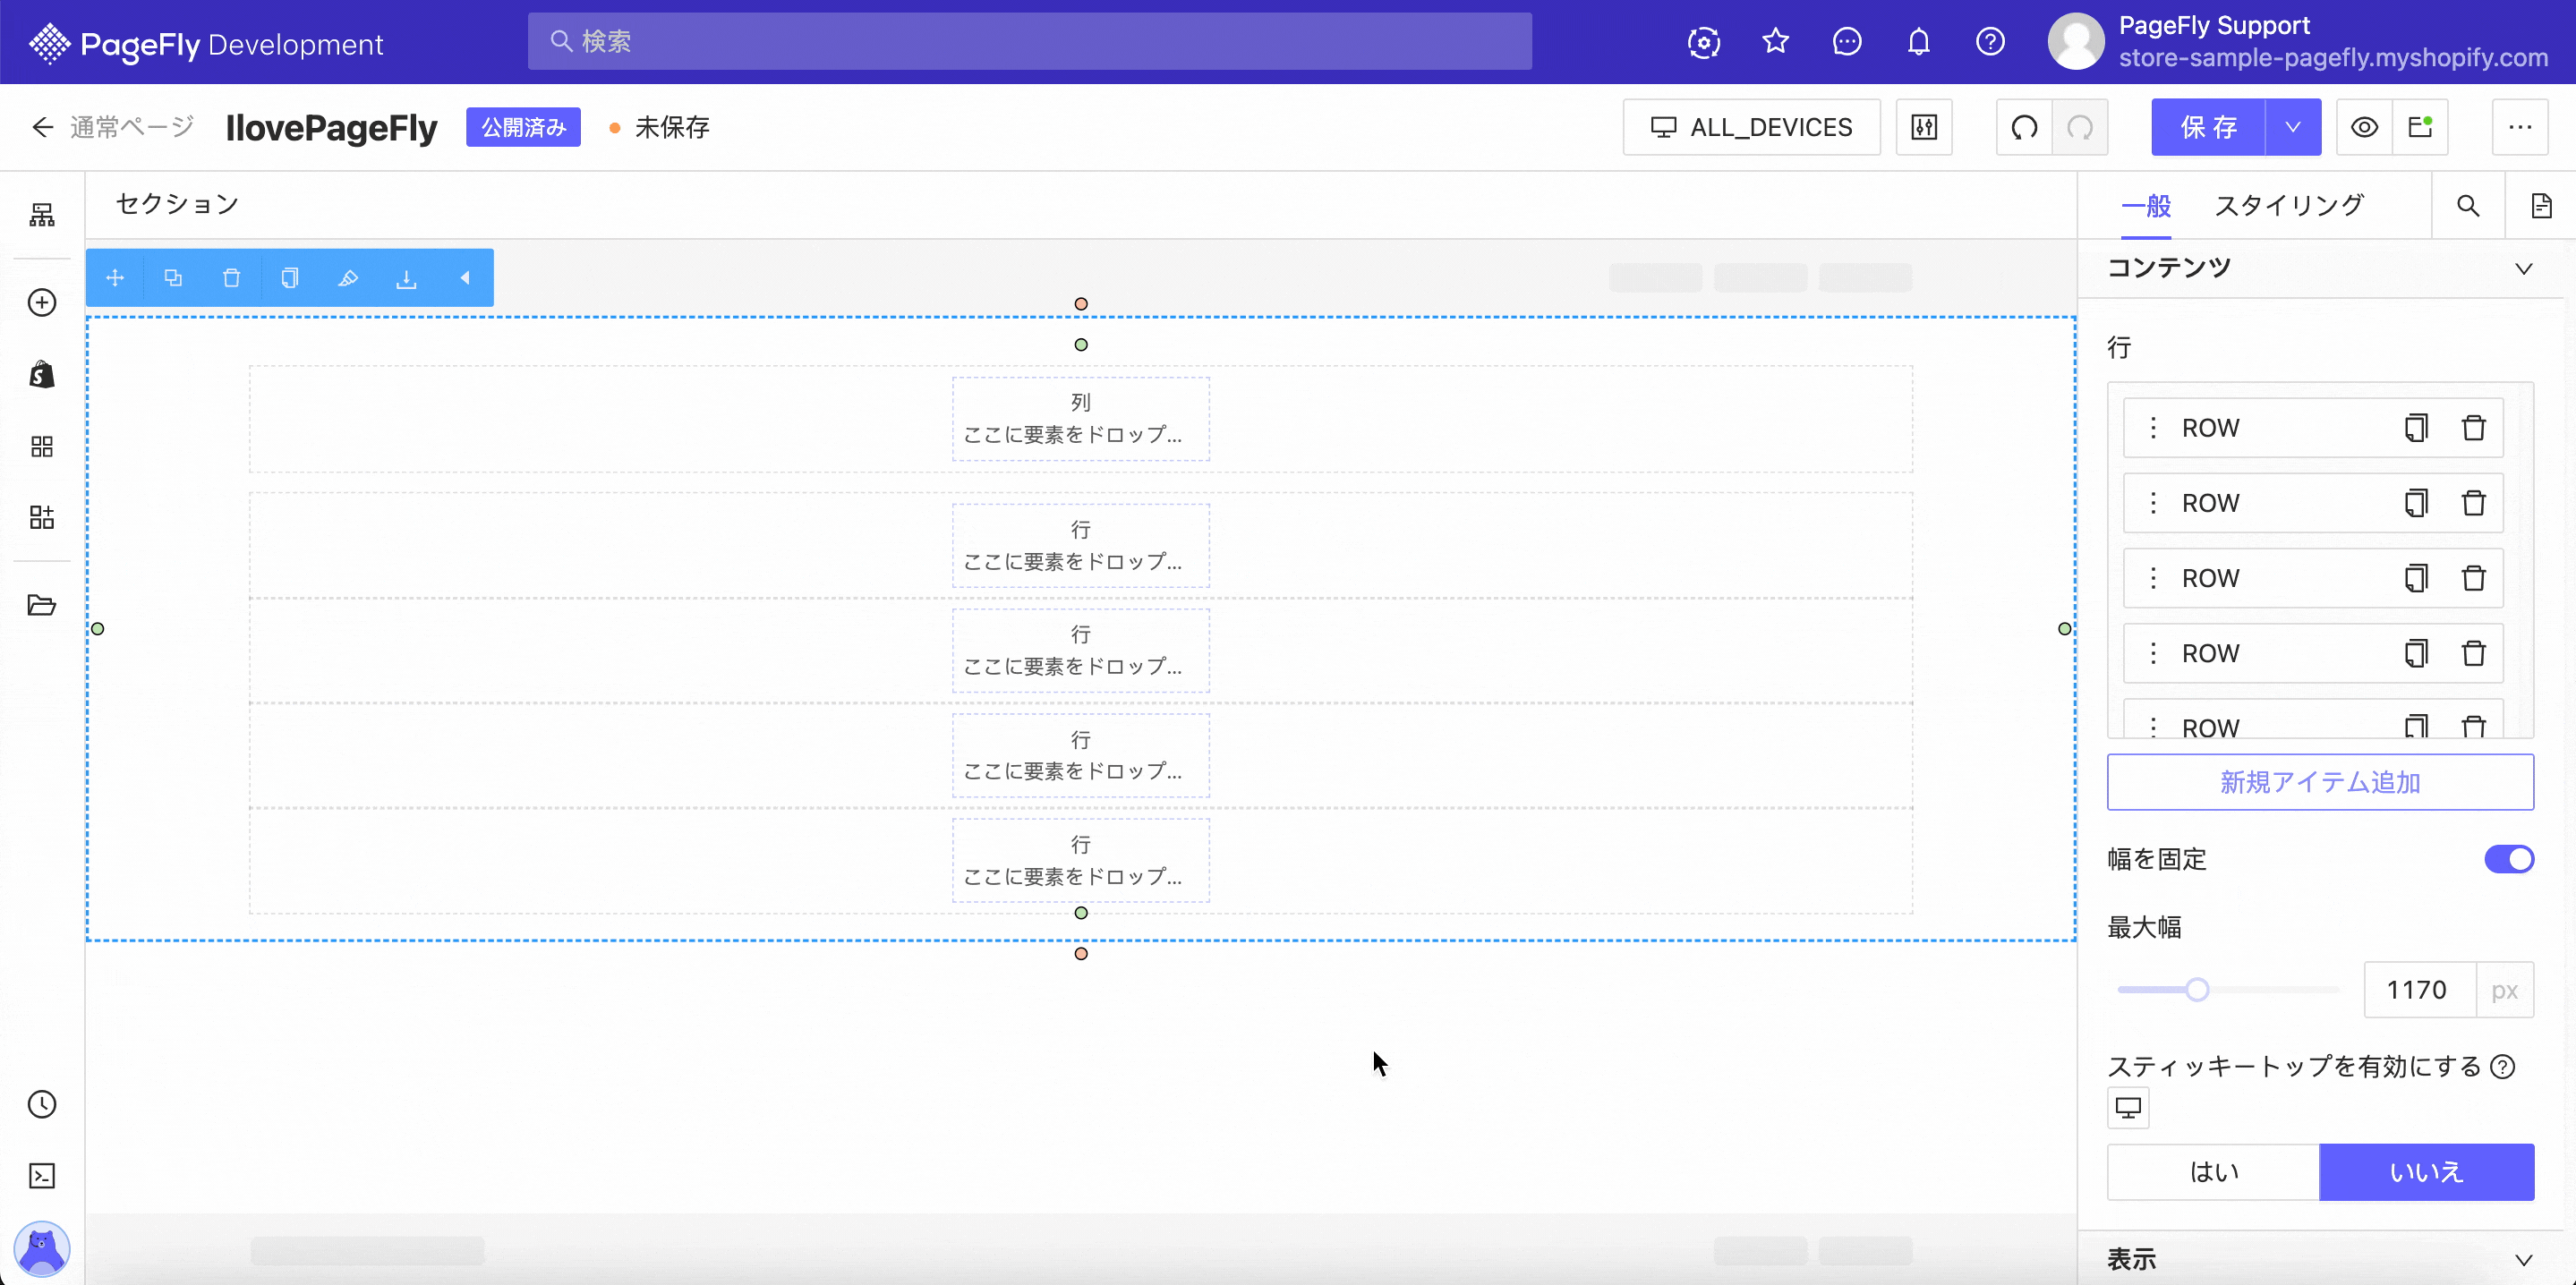Open the Shopify elements bag icon
This screenshot has height=1285, width=2576.
42,374
